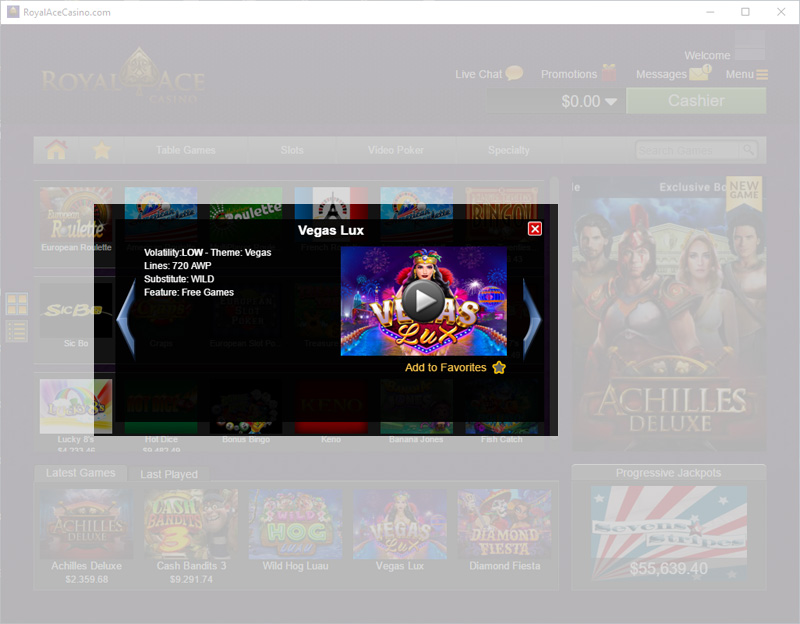
Task: Click the $55,639.40 jackpot amount
Action: (668, 568)
